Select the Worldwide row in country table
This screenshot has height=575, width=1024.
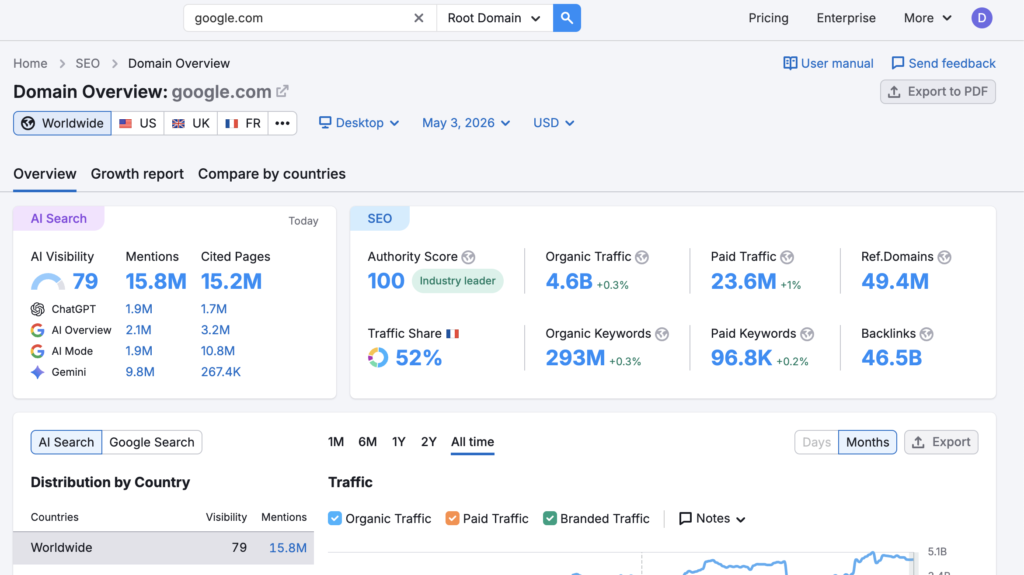pyautogui.click(x=163, y=548)
